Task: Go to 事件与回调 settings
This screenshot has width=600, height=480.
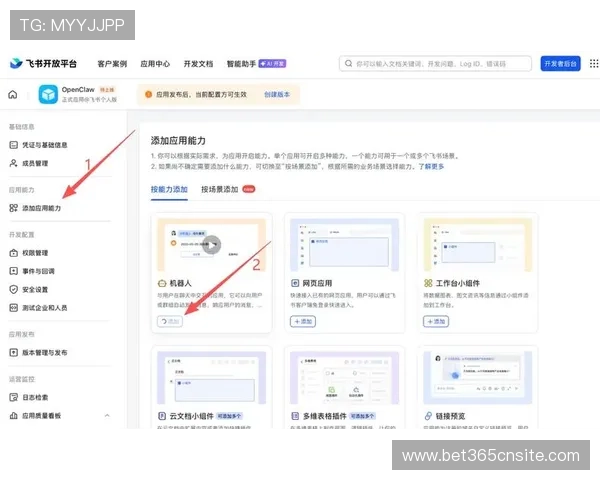Action: pyautogui.click(x=38, y=271)
